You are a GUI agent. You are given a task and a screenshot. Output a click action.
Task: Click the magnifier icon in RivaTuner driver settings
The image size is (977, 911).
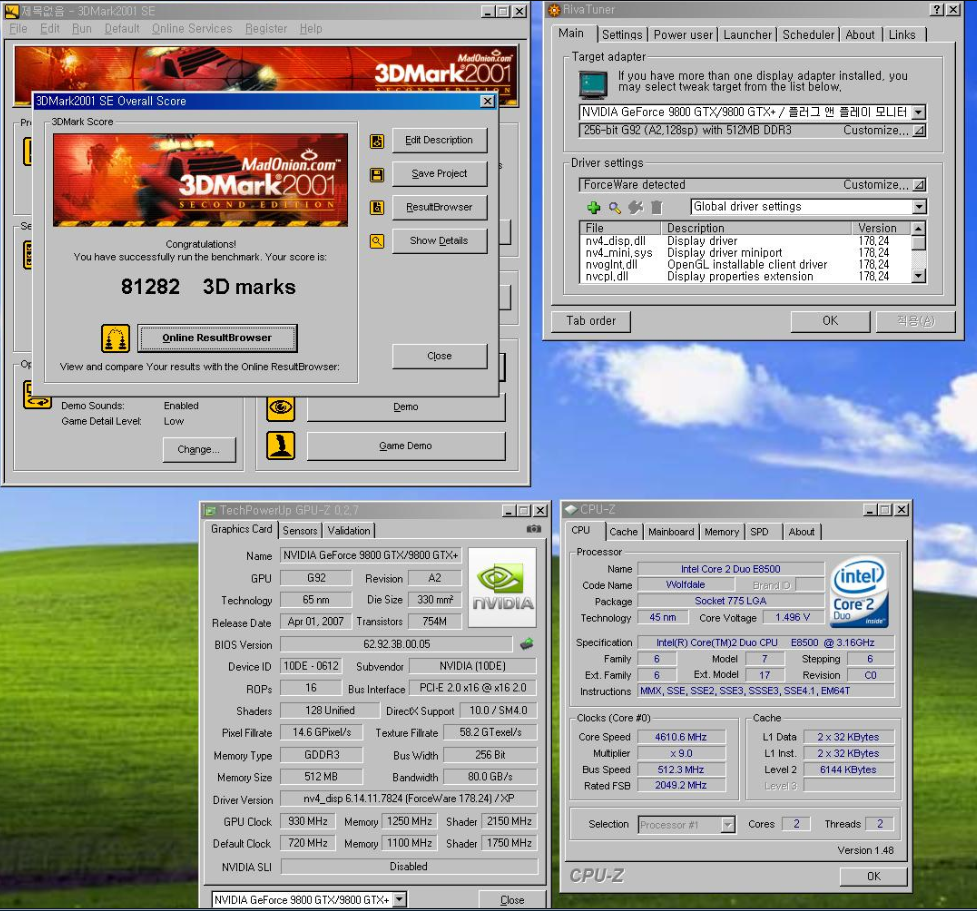coord(614,207)
